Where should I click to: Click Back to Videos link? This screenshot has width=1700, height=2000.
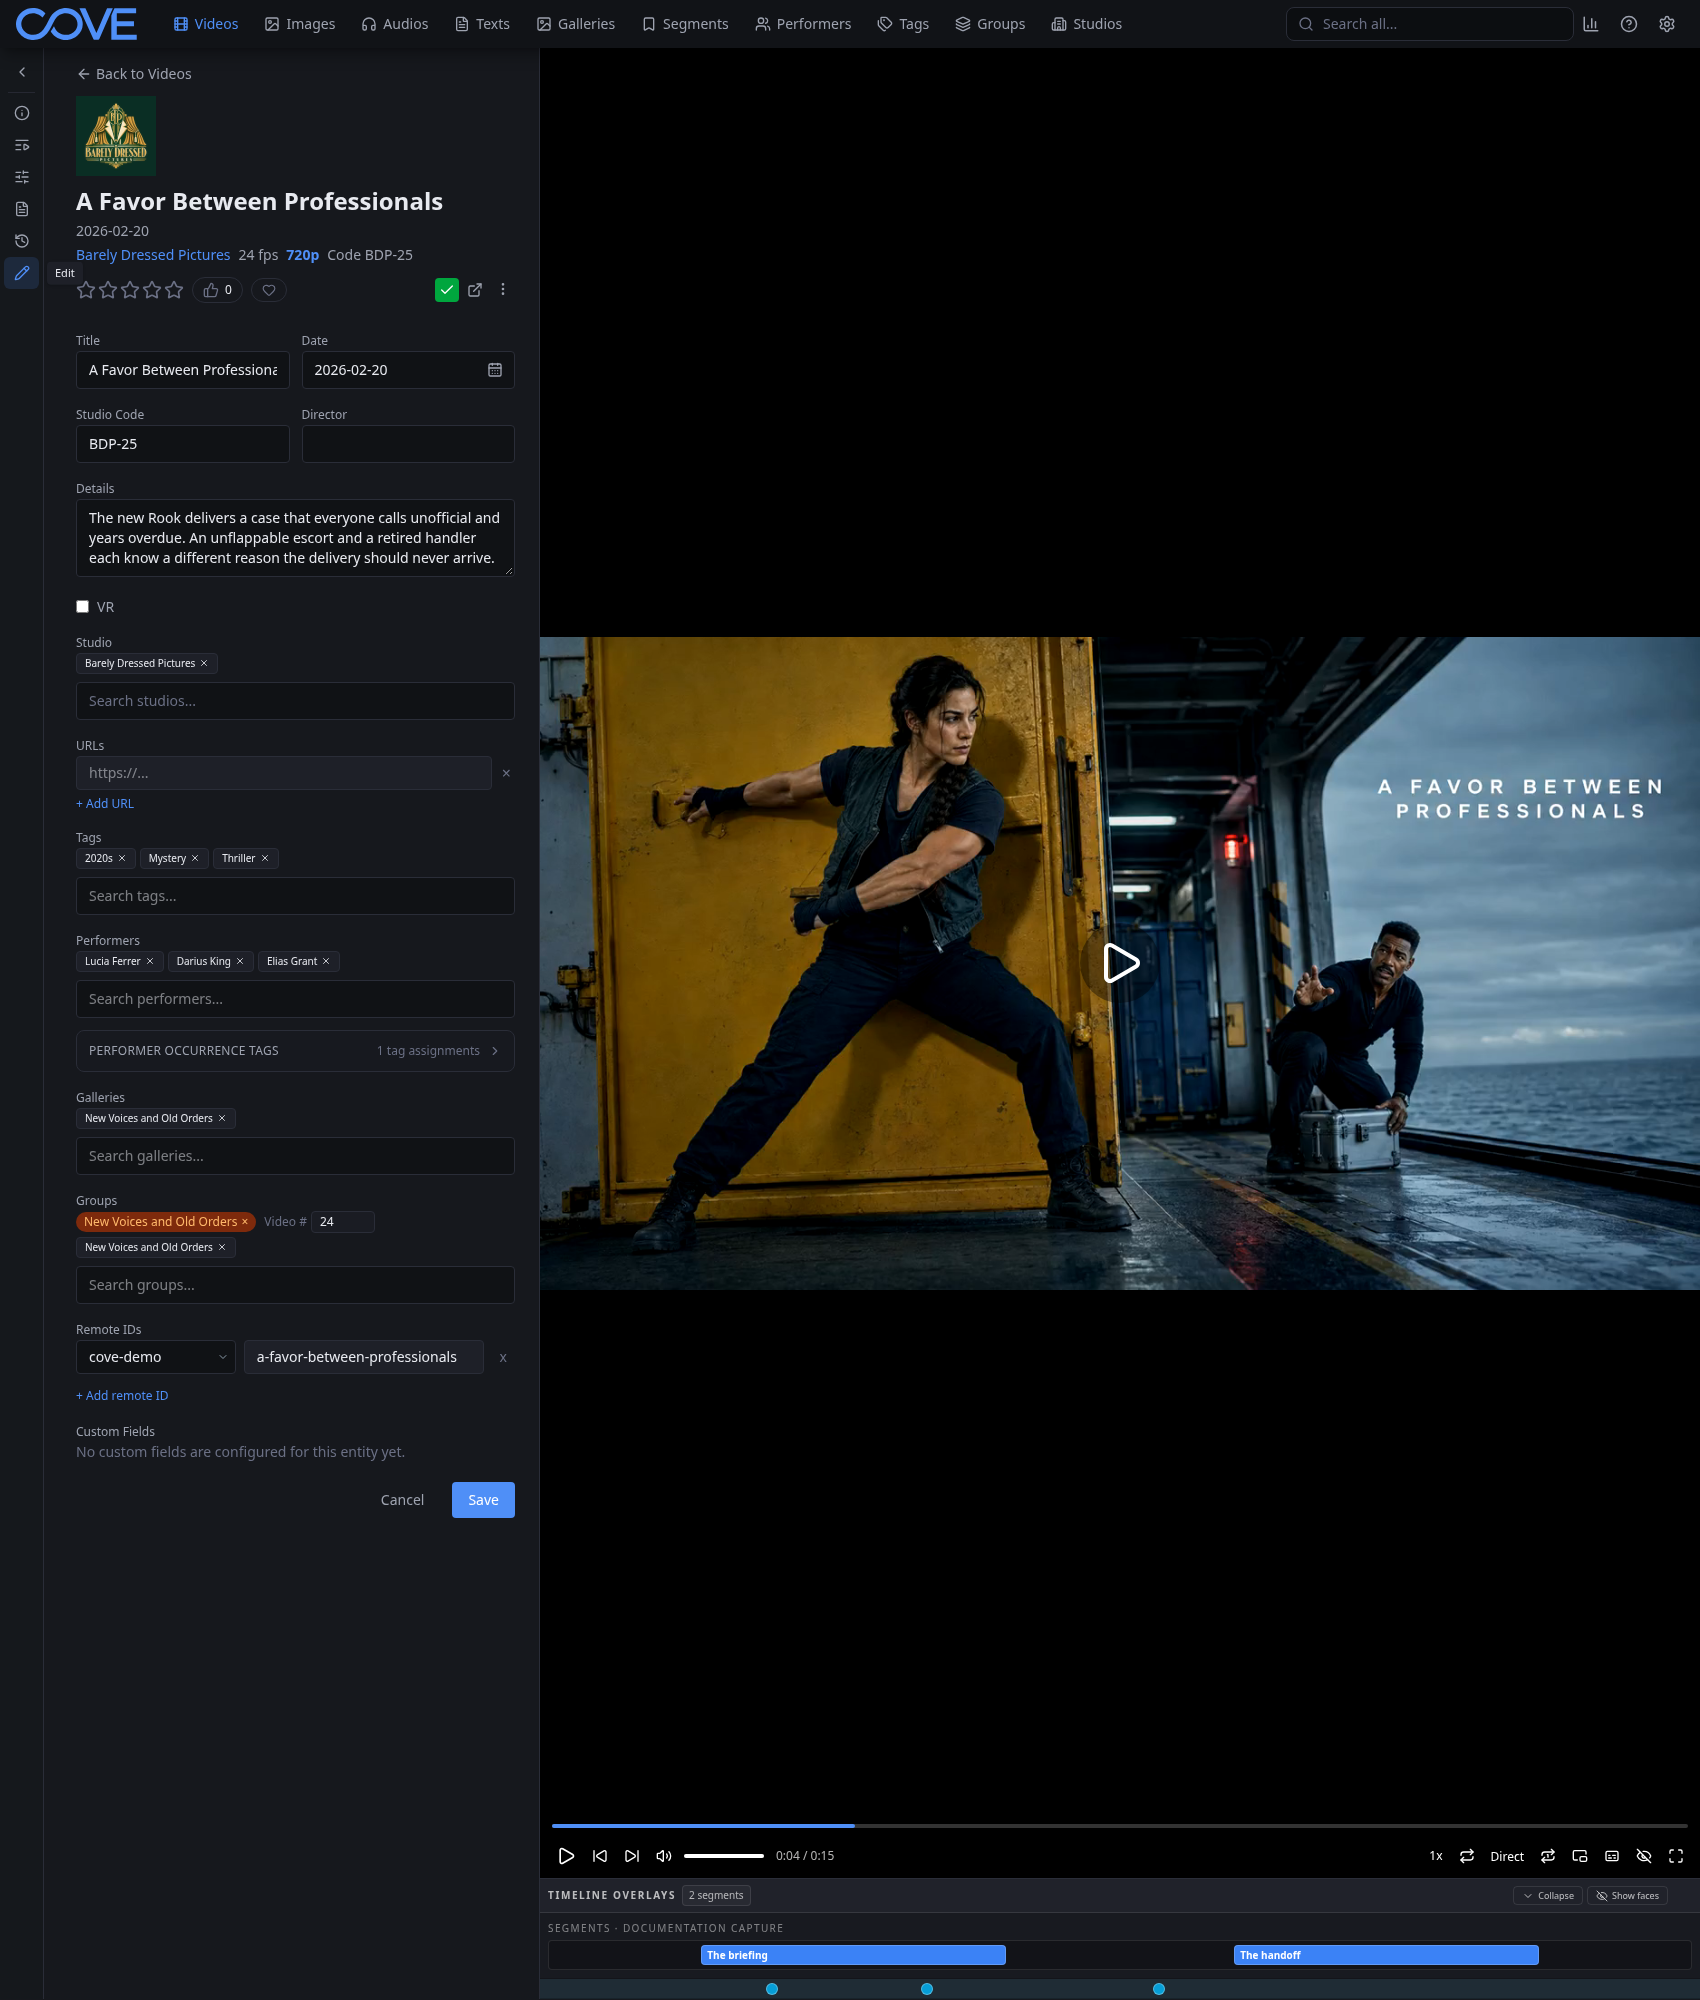134,74
